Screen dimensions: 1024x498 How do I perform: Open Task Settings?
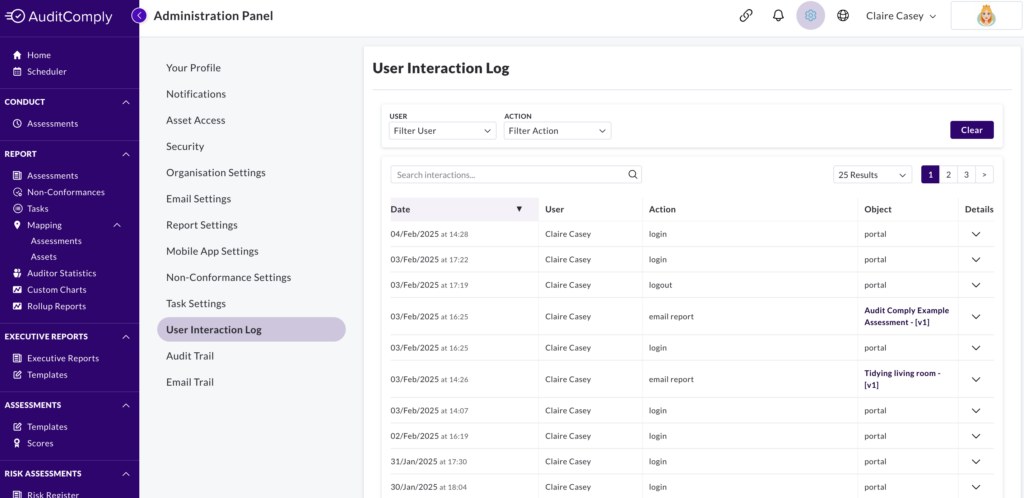tap(196, 303)
